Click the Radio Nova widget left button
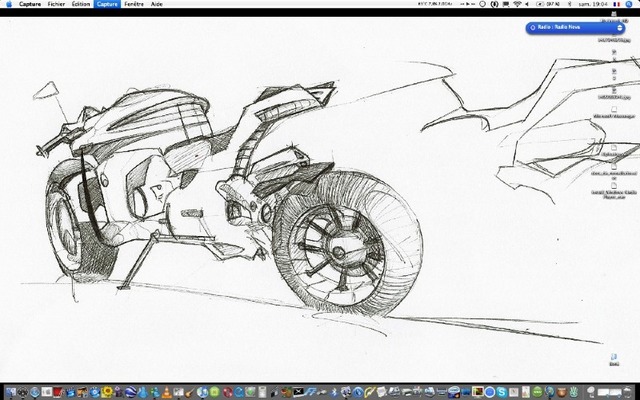Screen dimensions: 640x400 click(x=531, y=28)
